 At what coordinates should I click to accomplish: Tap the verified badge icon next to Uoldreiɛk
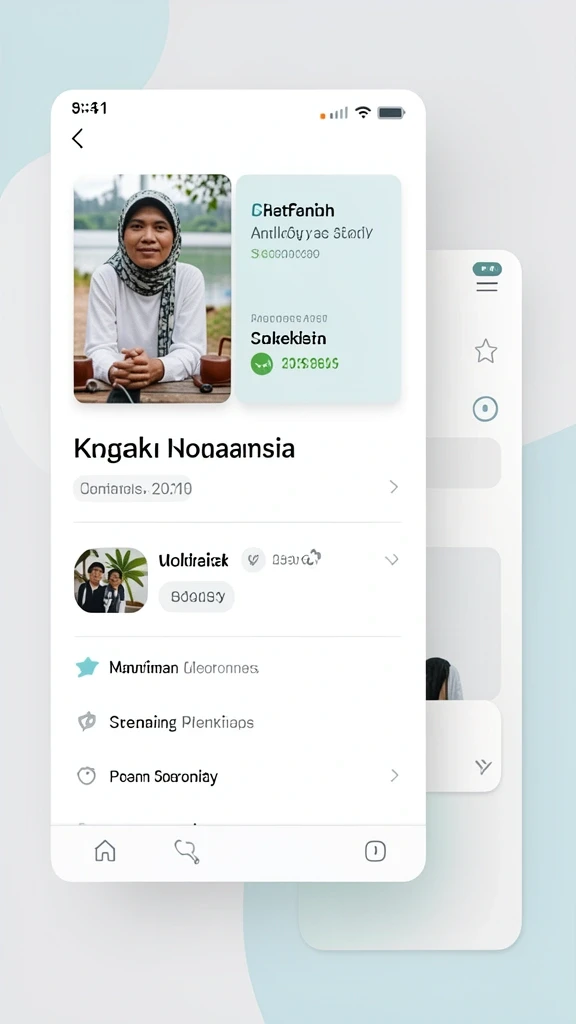click(253, 560)
